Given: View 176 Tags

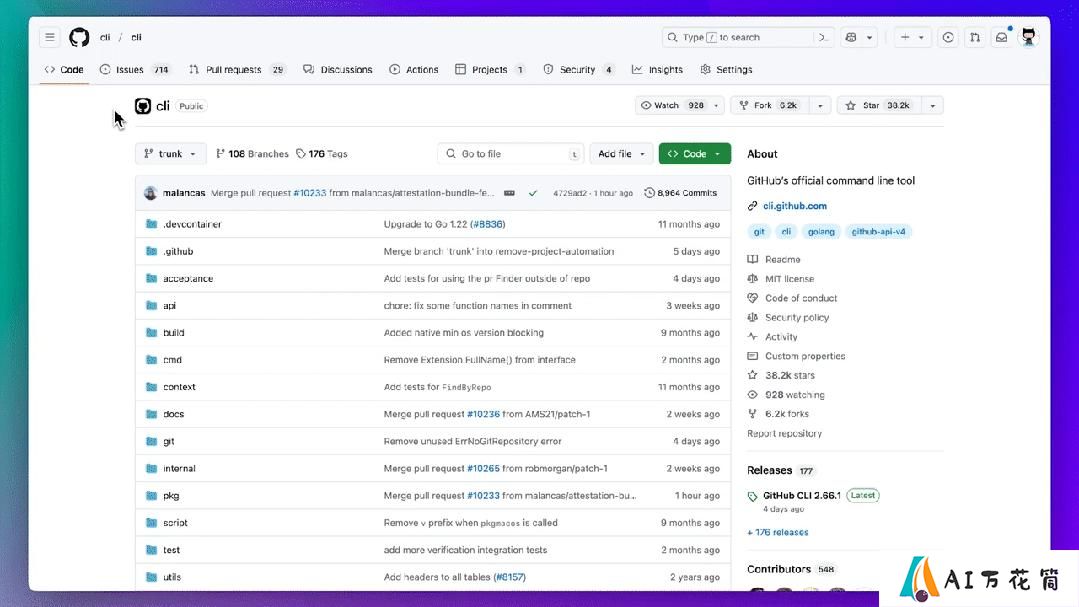Looking at the screenshot, I should tap(321, 153).
